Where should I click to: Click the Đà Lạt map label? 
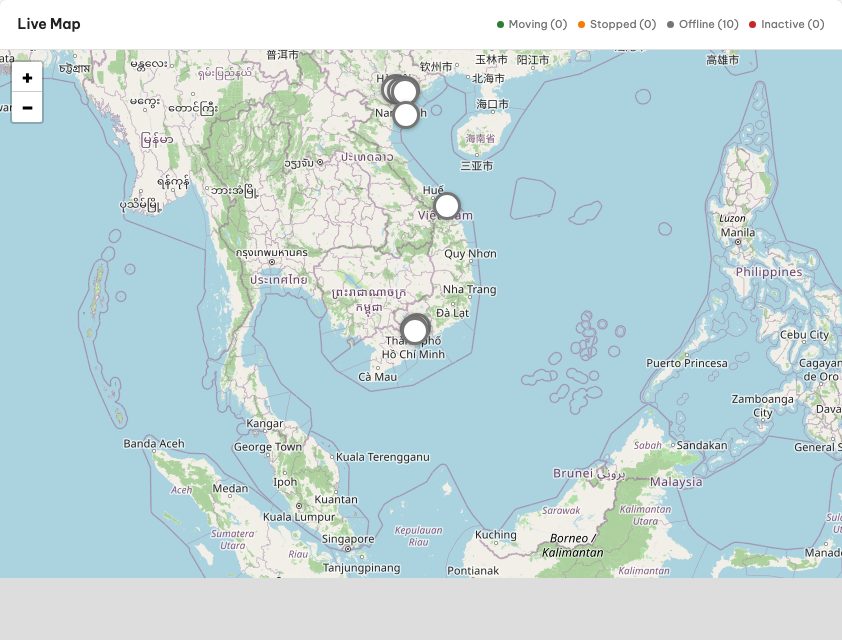(453, 312)
